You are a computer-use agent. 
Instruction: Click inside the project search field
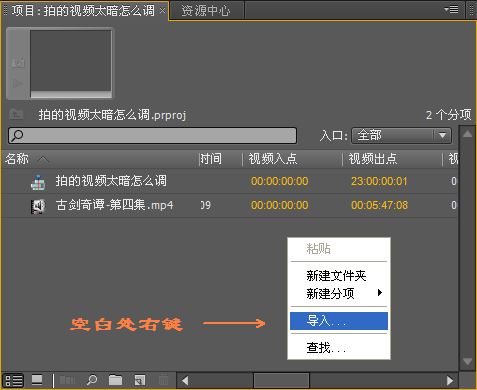pos(152,135)
